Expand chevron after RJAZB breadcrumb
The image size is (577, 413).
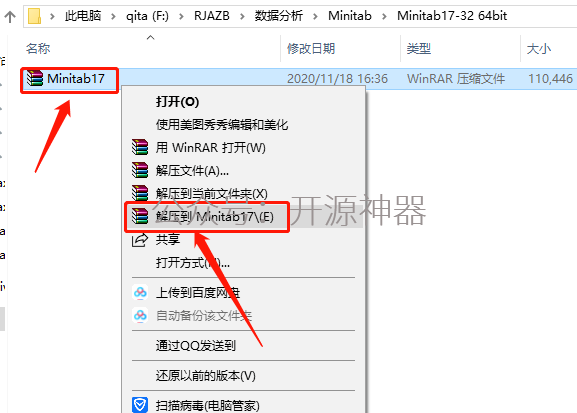[x=242, y=16]
